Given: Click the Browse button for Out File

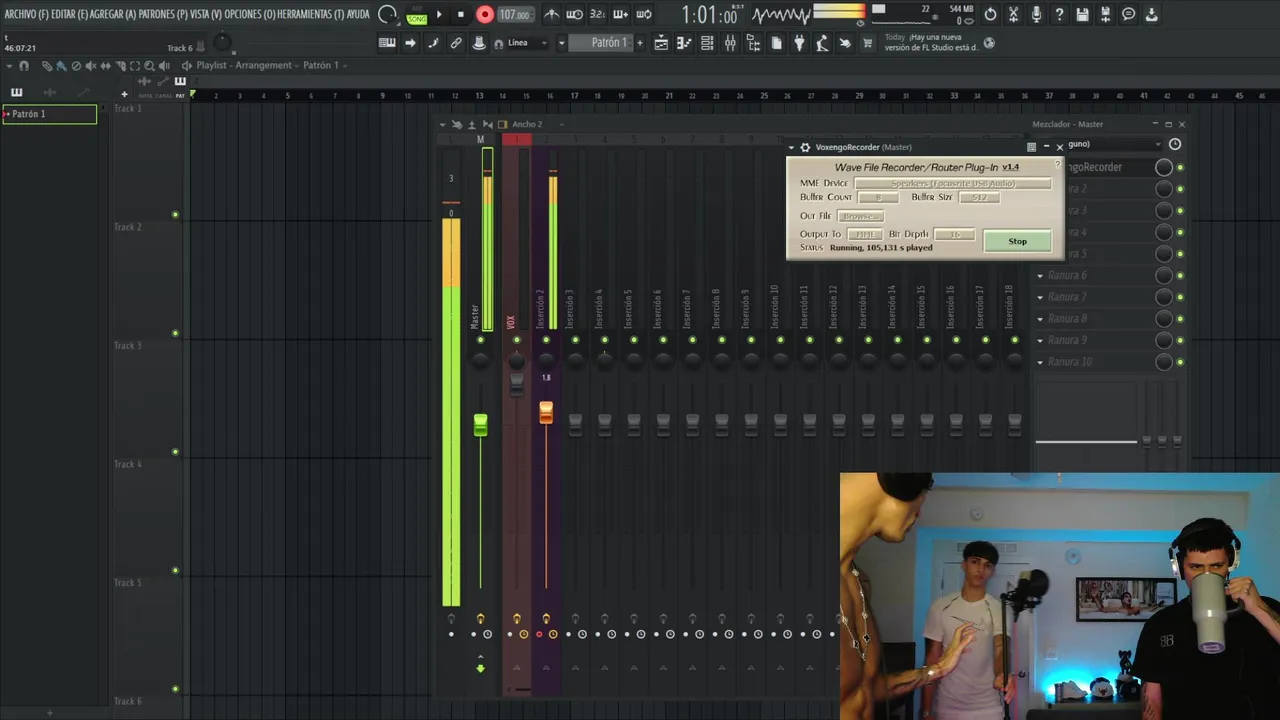Looking at the screenshot, I should 860,216.
